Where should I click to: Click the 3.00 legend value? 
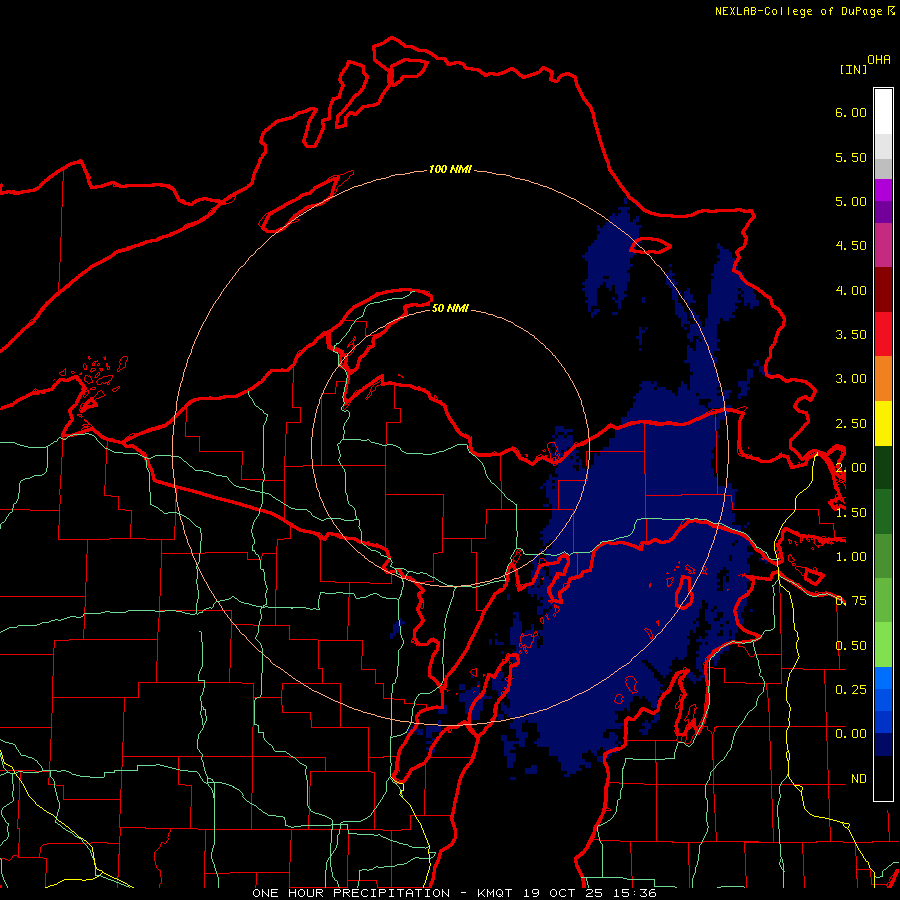[851, 379]
